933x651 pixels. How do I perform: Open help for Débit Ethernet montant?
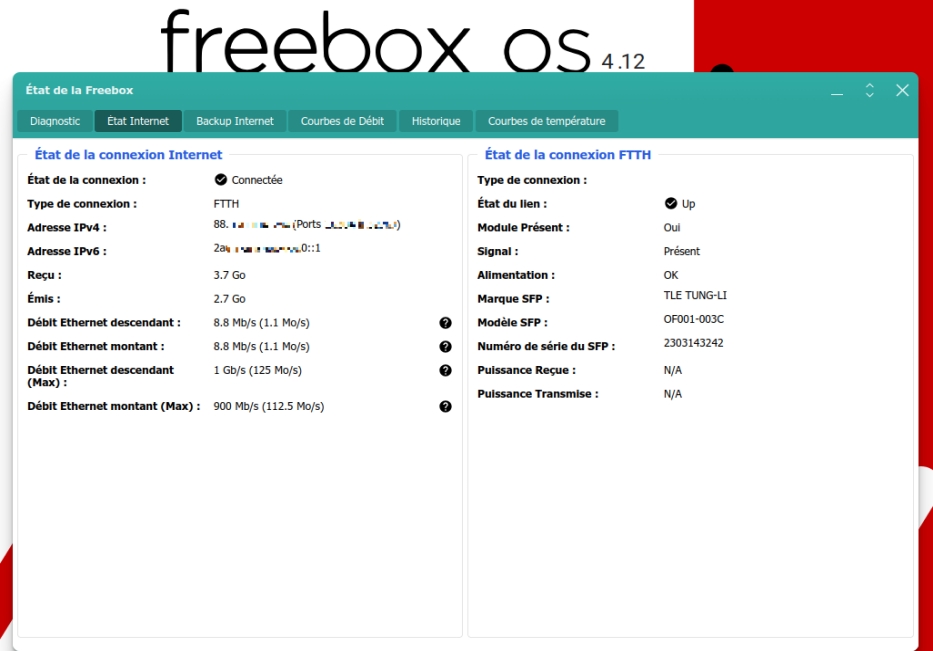(x=445, y=346)
